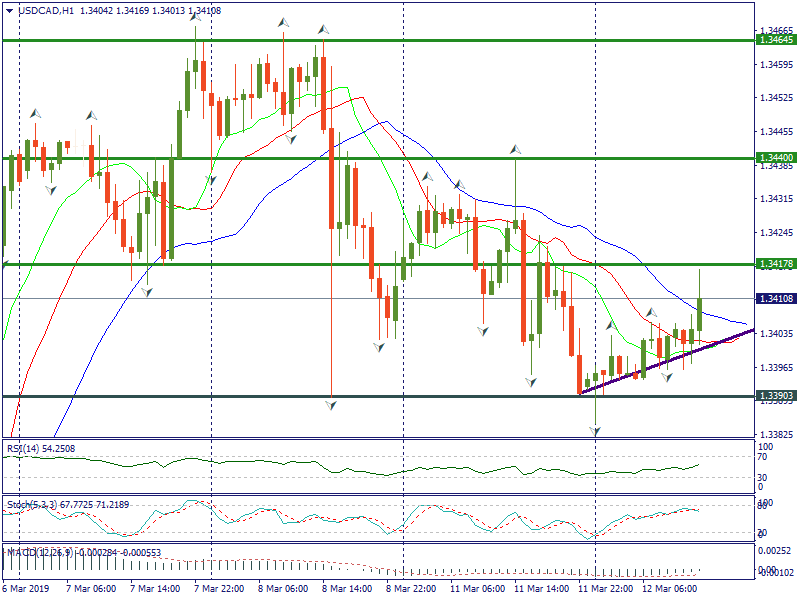Click the up fractal arrow above 1.34400 spike

click(516, 149)
